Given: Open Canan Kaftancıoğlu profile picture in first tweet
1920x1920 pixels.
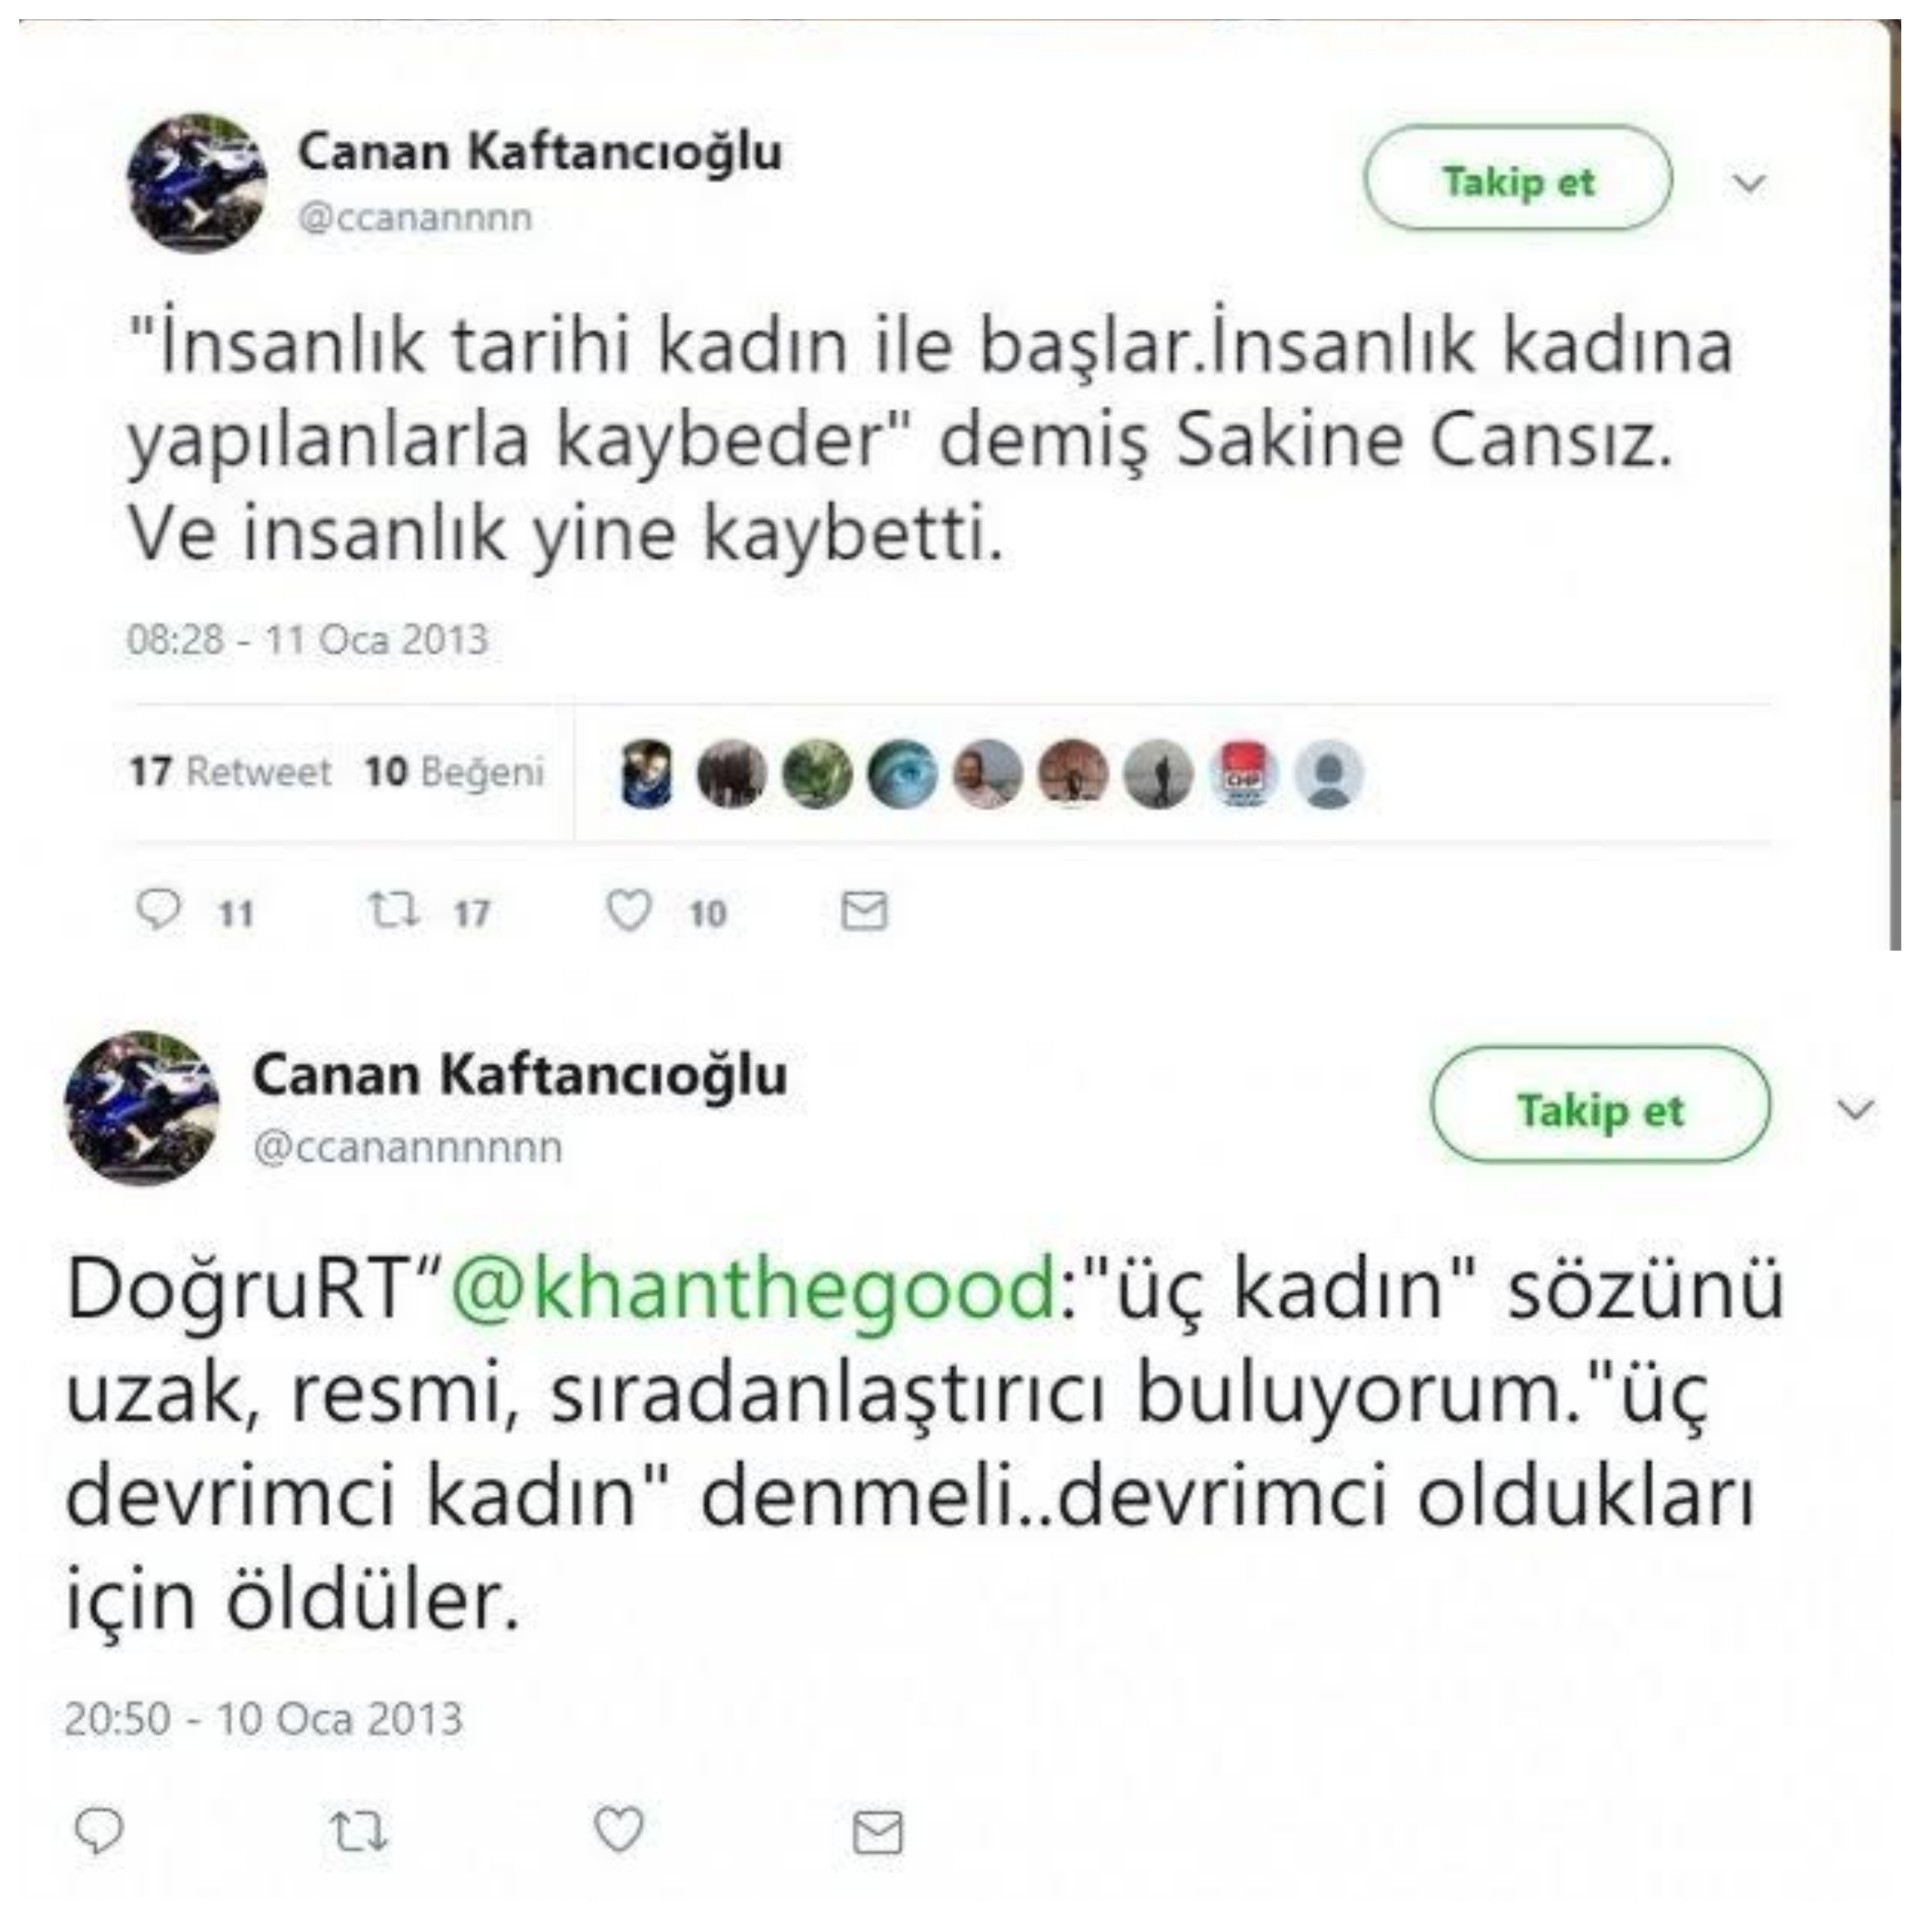Looking at the screenshot, I should pyautogui.click(x=197, y=182).
